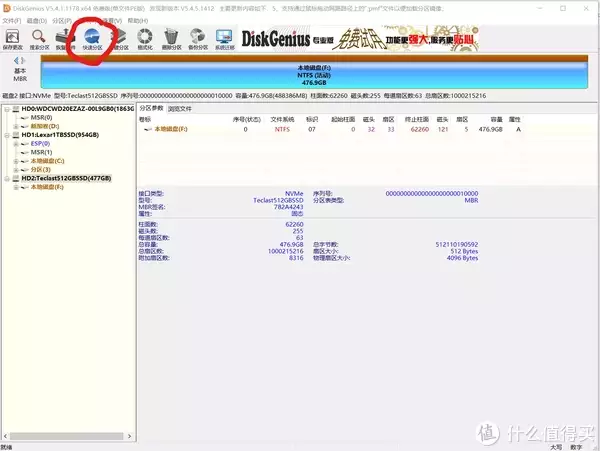Viewport: 600px width, 451px height.
Task: Click the disk icon of HD0:WDCWD20EZAZ
Action: tap(16, 109)
